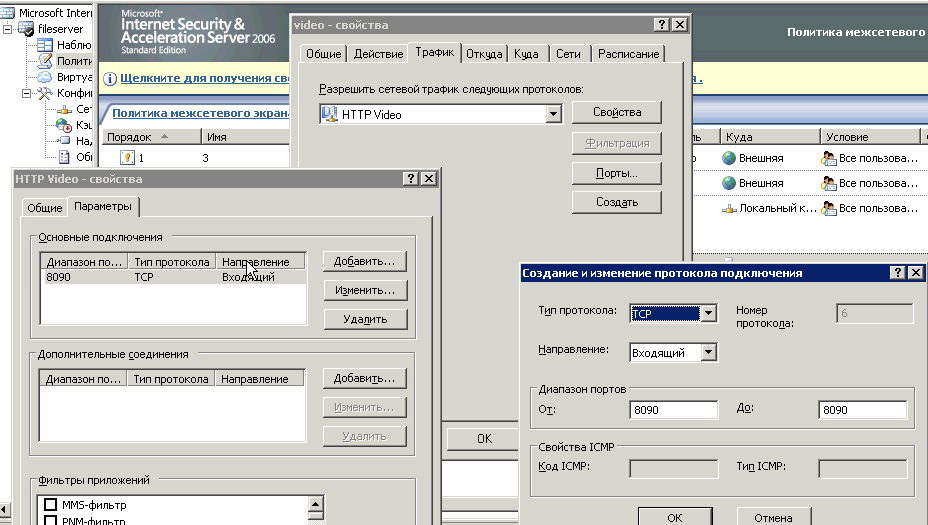Click the Configuration tools icon in tree
928x525 pixels.
coord(45,93)
